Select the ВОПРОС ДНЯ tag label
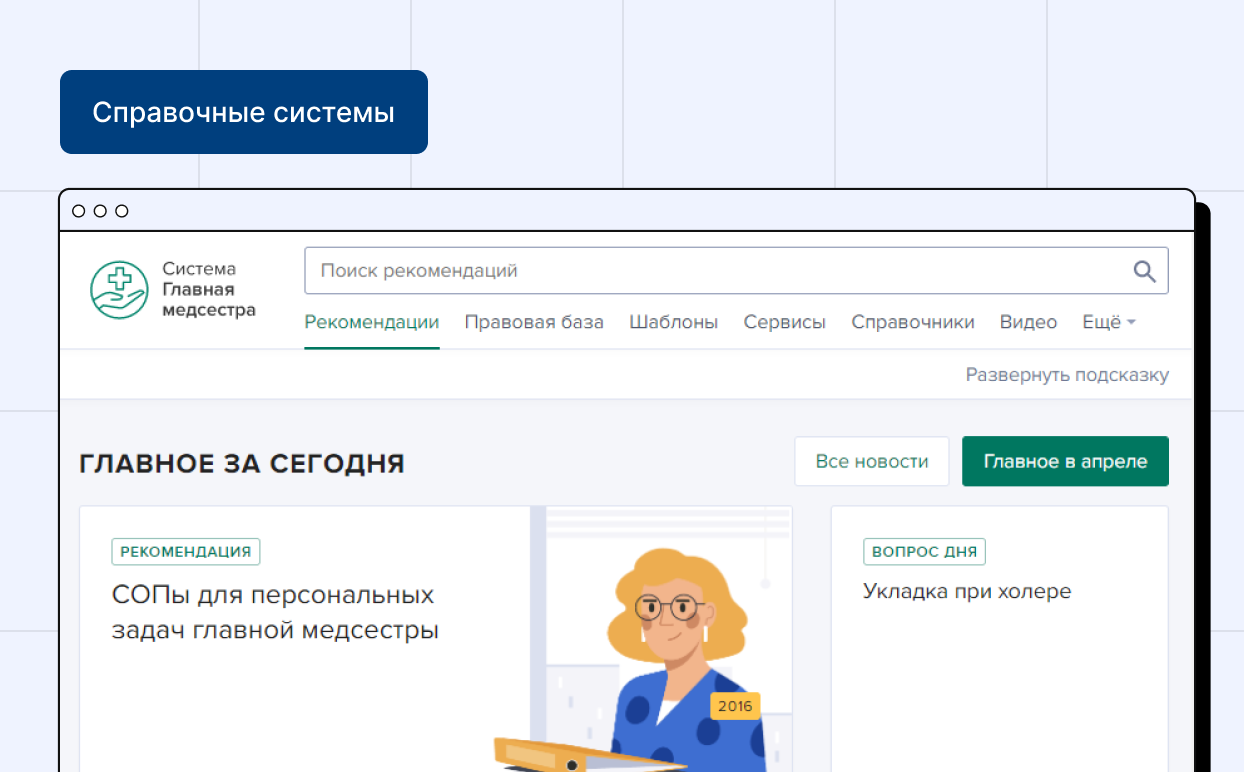The image size is (1244, 772). point(925,551)
